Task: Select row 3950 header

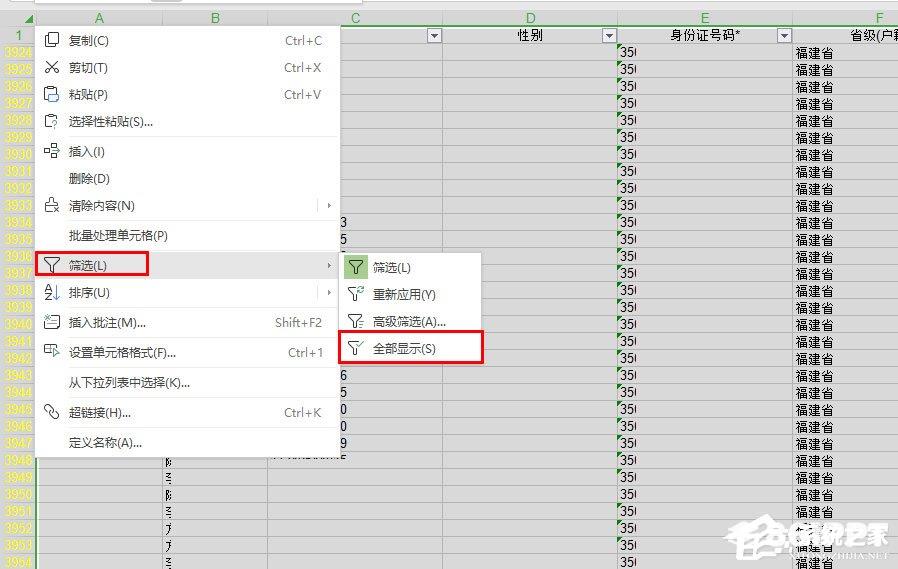Action: click(18, 494)
